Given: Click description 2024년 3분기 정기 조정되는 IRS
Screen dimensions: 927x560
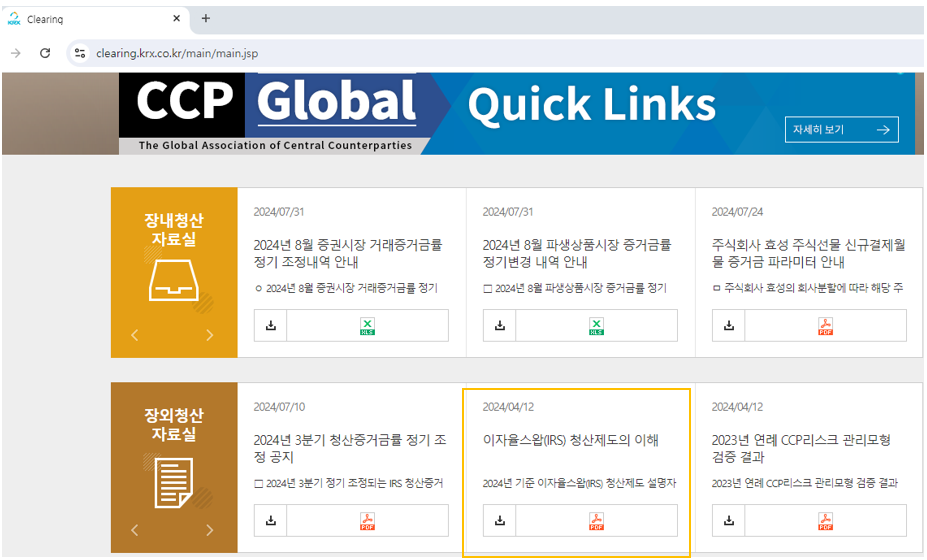Looking at the screenshot, I should pyautogui.click(x=349, y=483).
